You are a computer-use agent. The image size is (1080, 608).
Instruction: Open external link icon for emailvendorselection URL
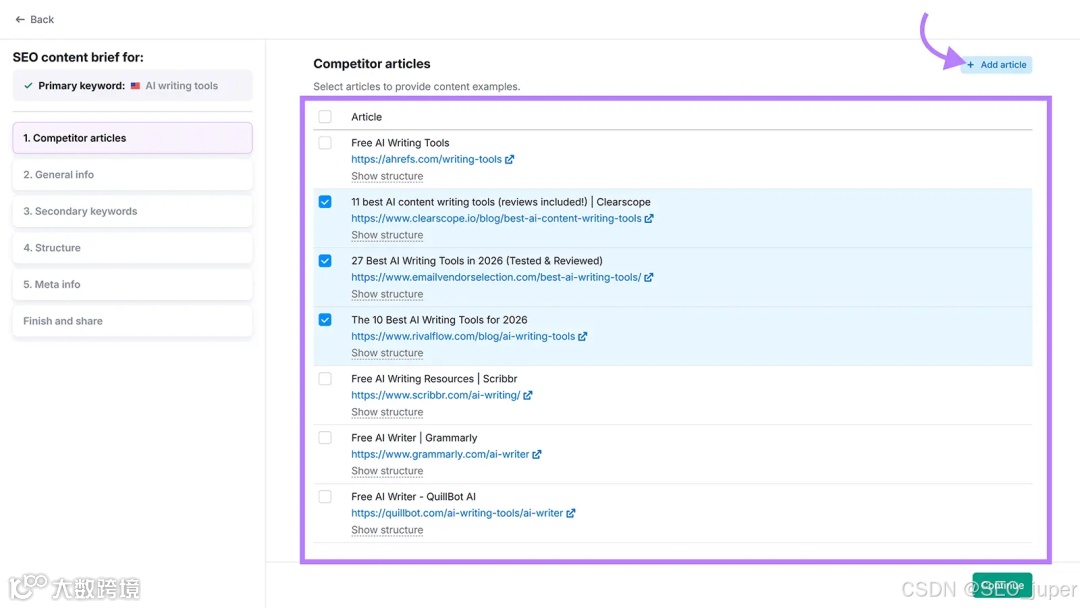tap(649, 278)
